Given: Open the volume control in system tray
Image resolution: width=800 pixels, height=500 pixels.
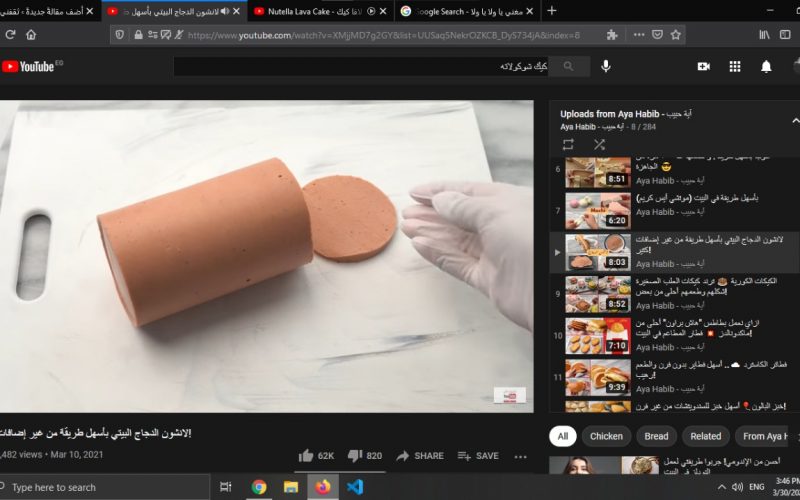Looking at the screenshot, I should (x=737, y=487).
